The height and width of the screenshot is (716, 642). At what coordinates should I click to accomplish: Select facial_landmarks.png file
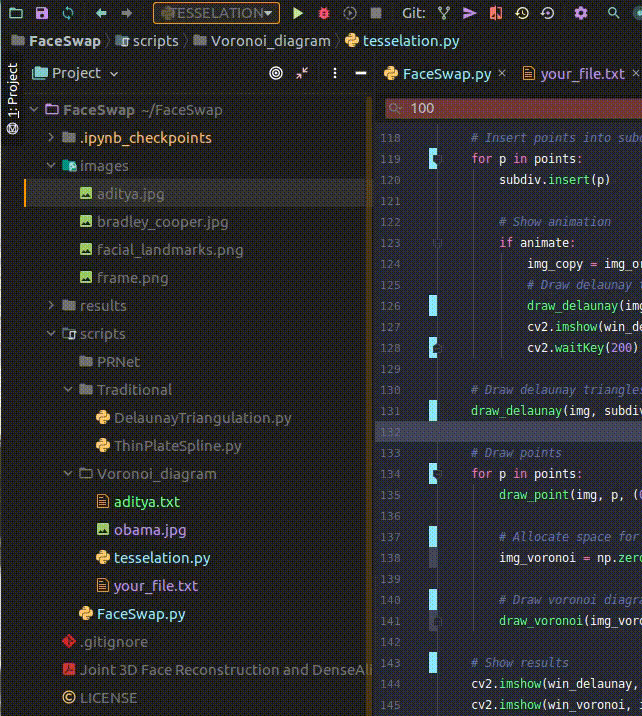coord(170,250)
